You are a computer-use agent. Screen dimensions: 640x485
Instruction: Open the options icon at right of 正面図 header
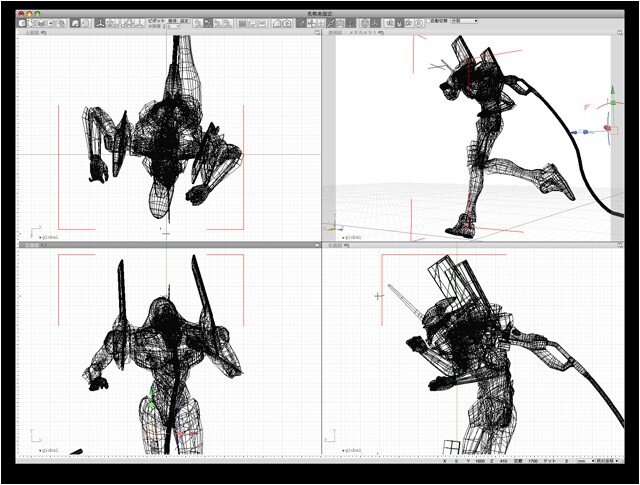click(317, 245)
